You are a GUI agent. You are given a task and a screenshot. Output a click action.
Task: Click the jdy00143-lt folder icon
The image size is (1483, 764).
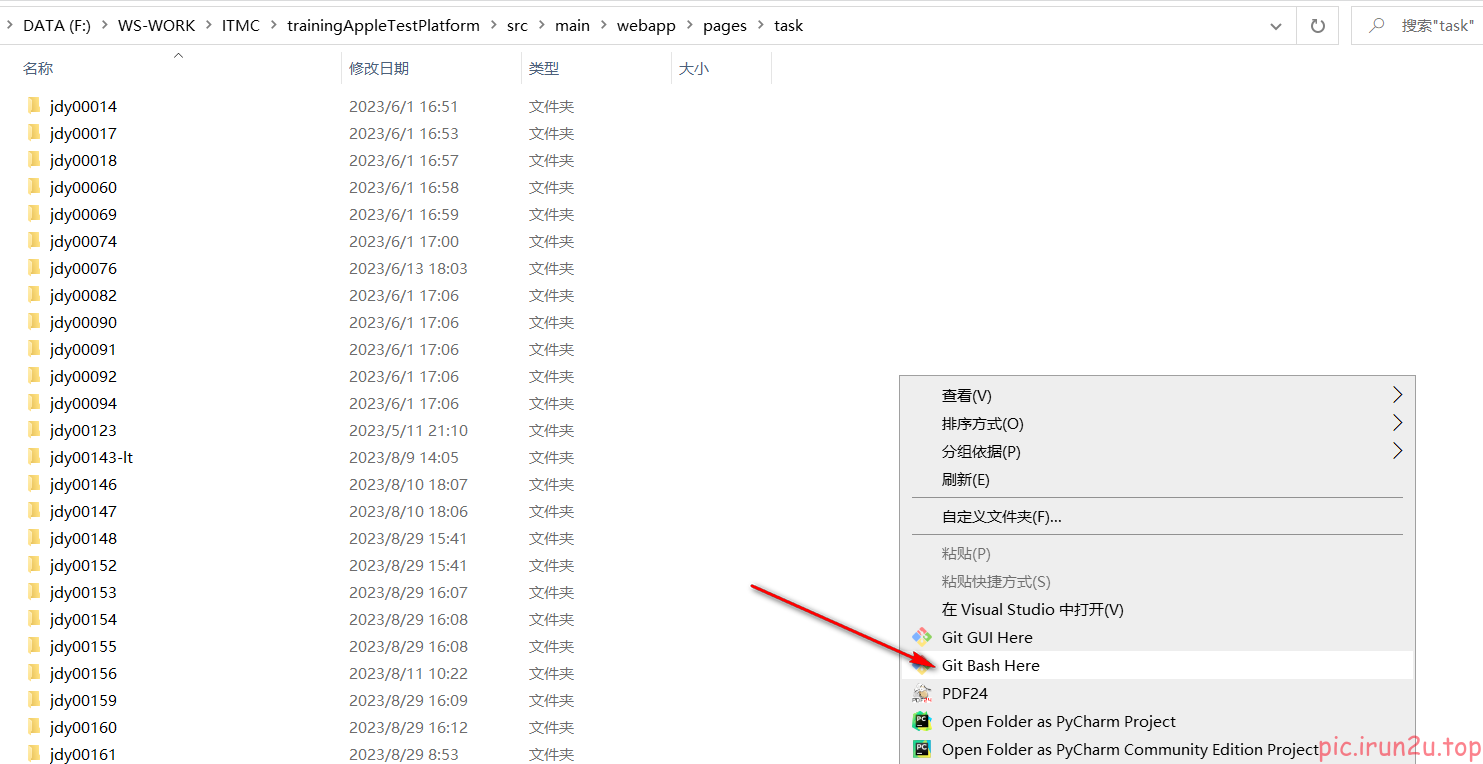(x=34, y=457)
